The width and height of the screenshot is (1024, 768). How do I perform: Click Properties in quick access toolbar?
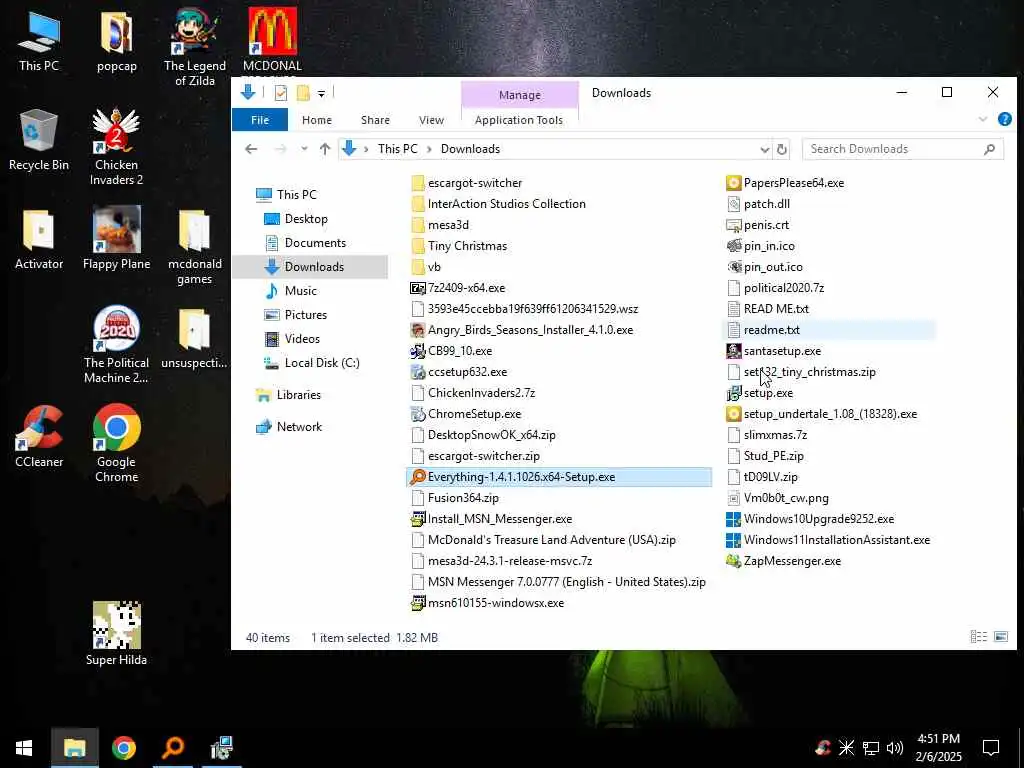click(x=281, y=93)
